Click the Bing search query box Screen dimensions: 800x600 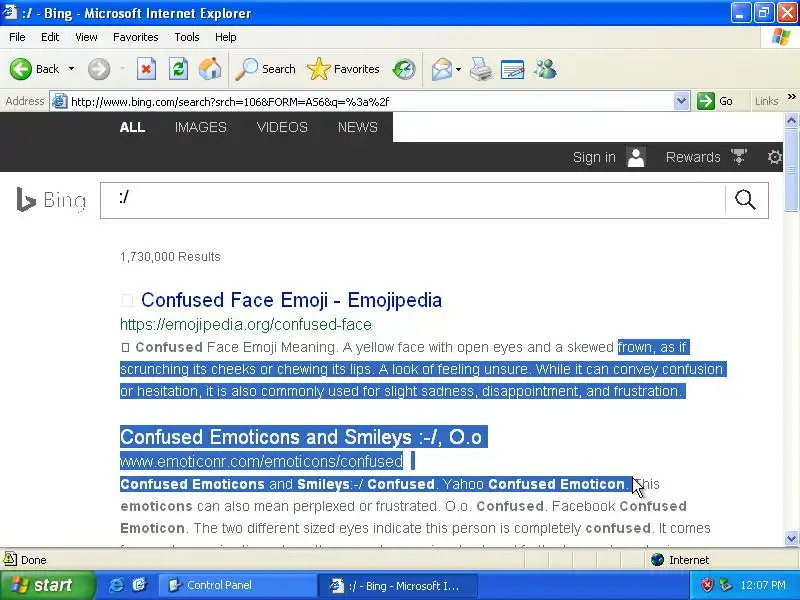click(x=412, y=200)
